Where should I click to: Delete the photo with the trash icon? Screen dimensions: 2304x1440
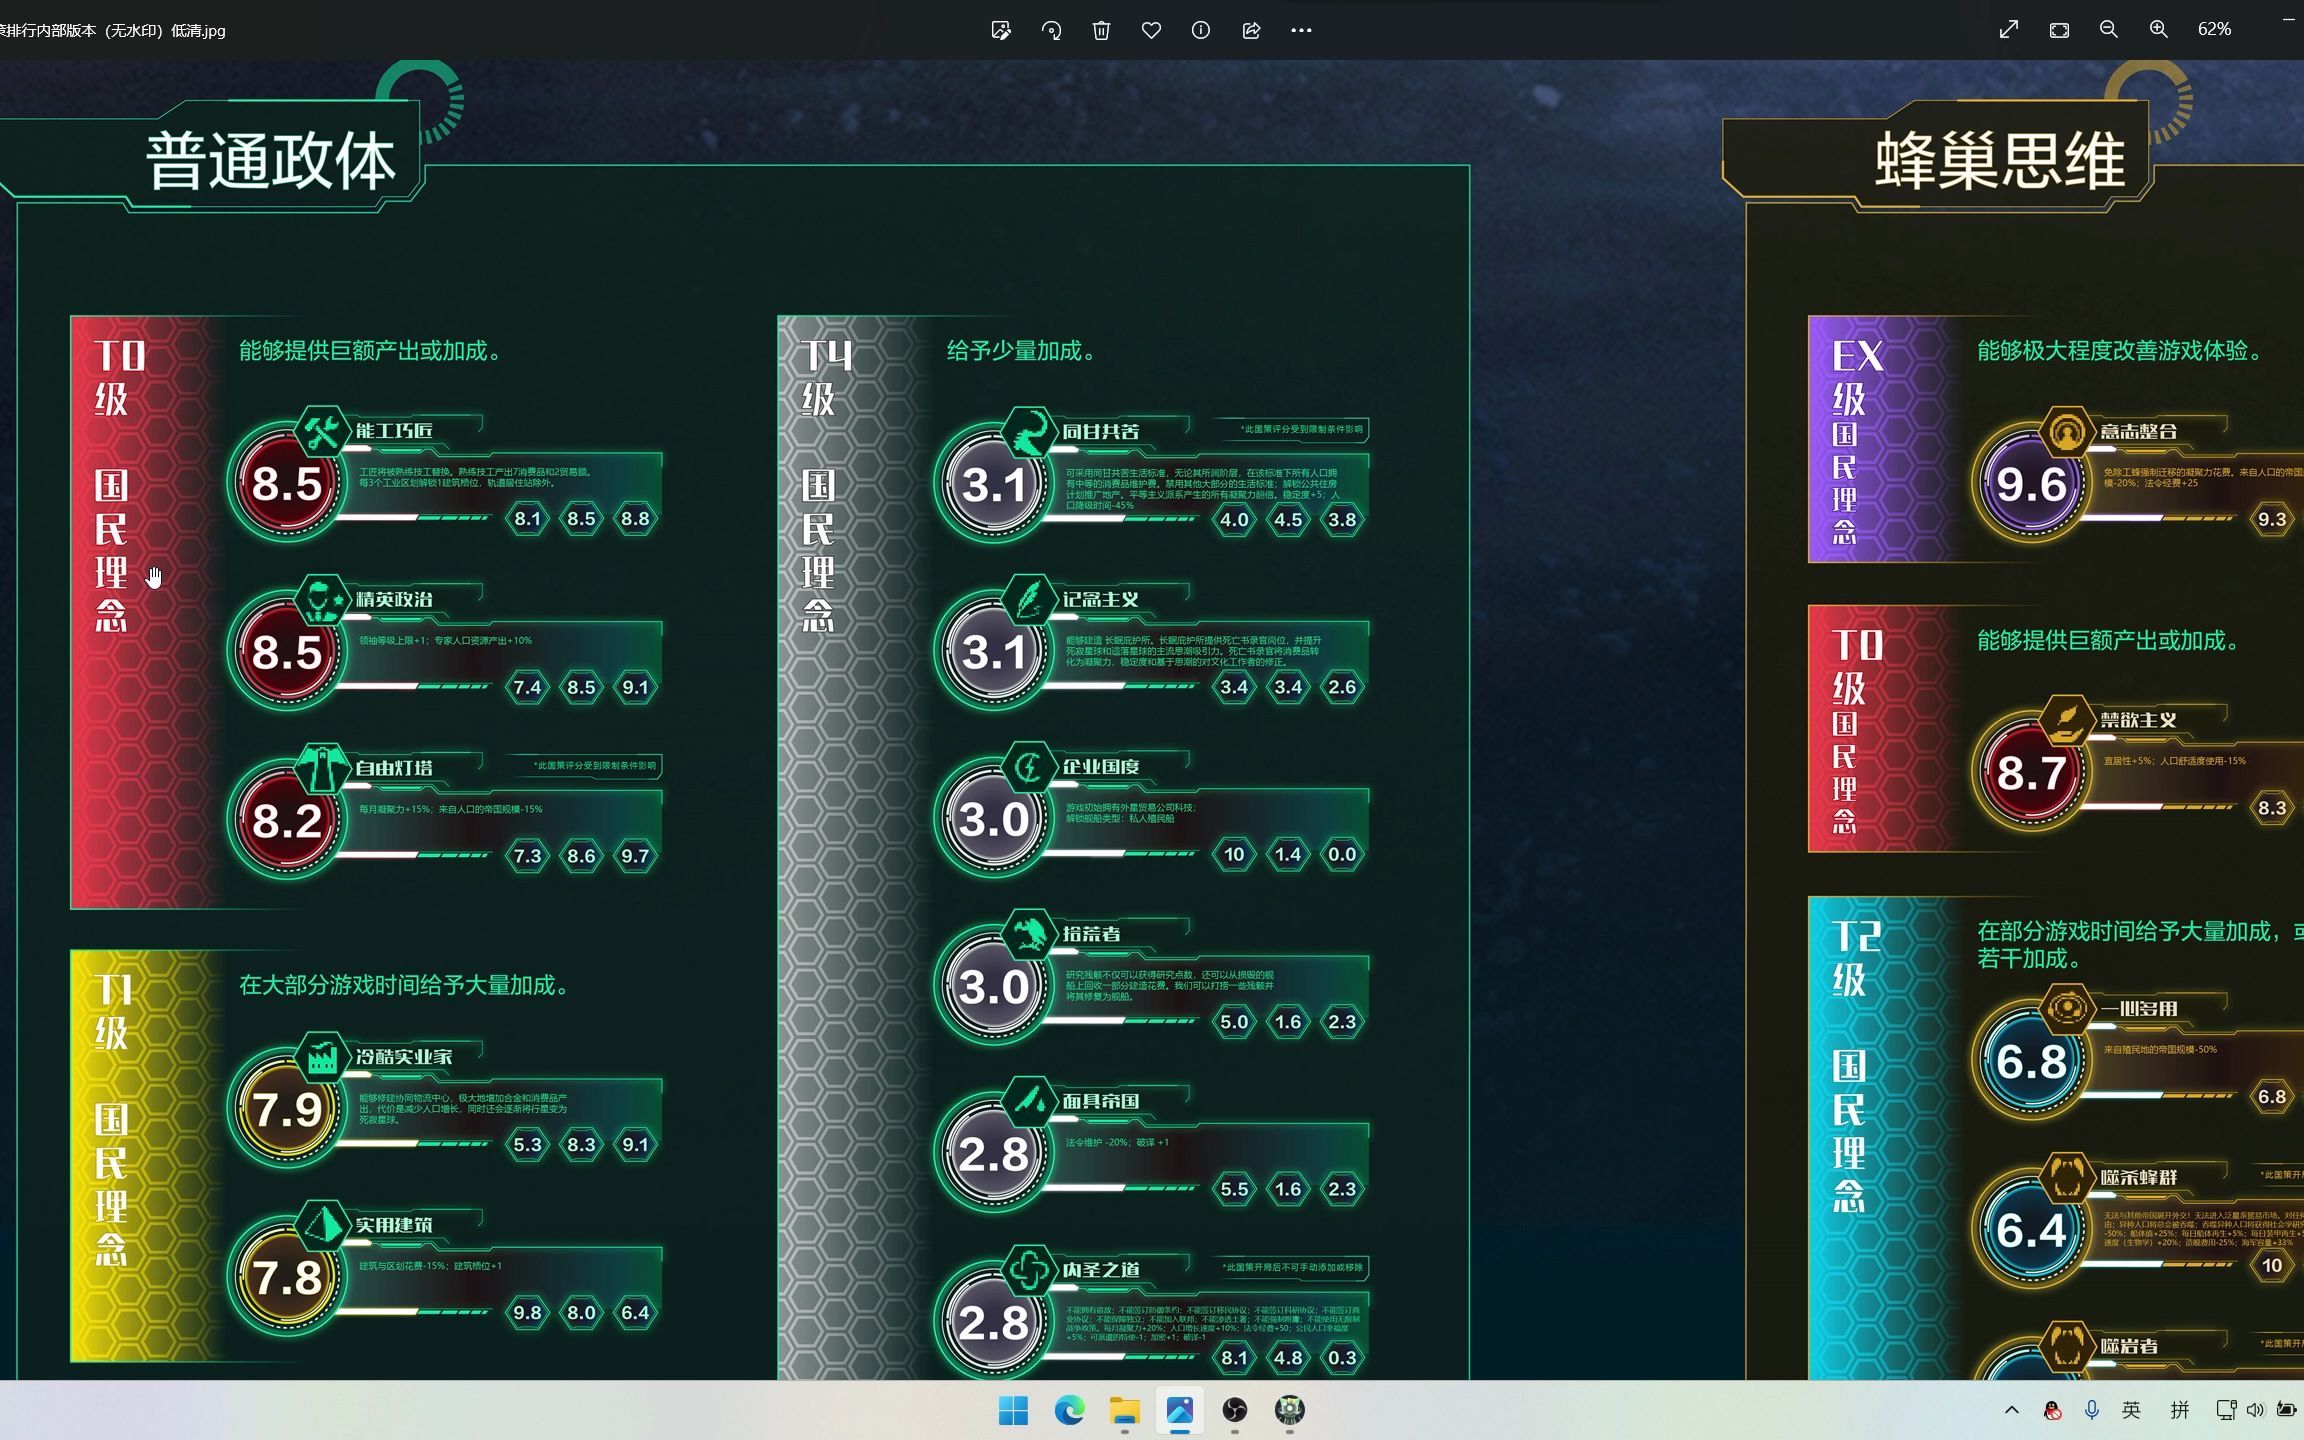(x=1101, y=30)
